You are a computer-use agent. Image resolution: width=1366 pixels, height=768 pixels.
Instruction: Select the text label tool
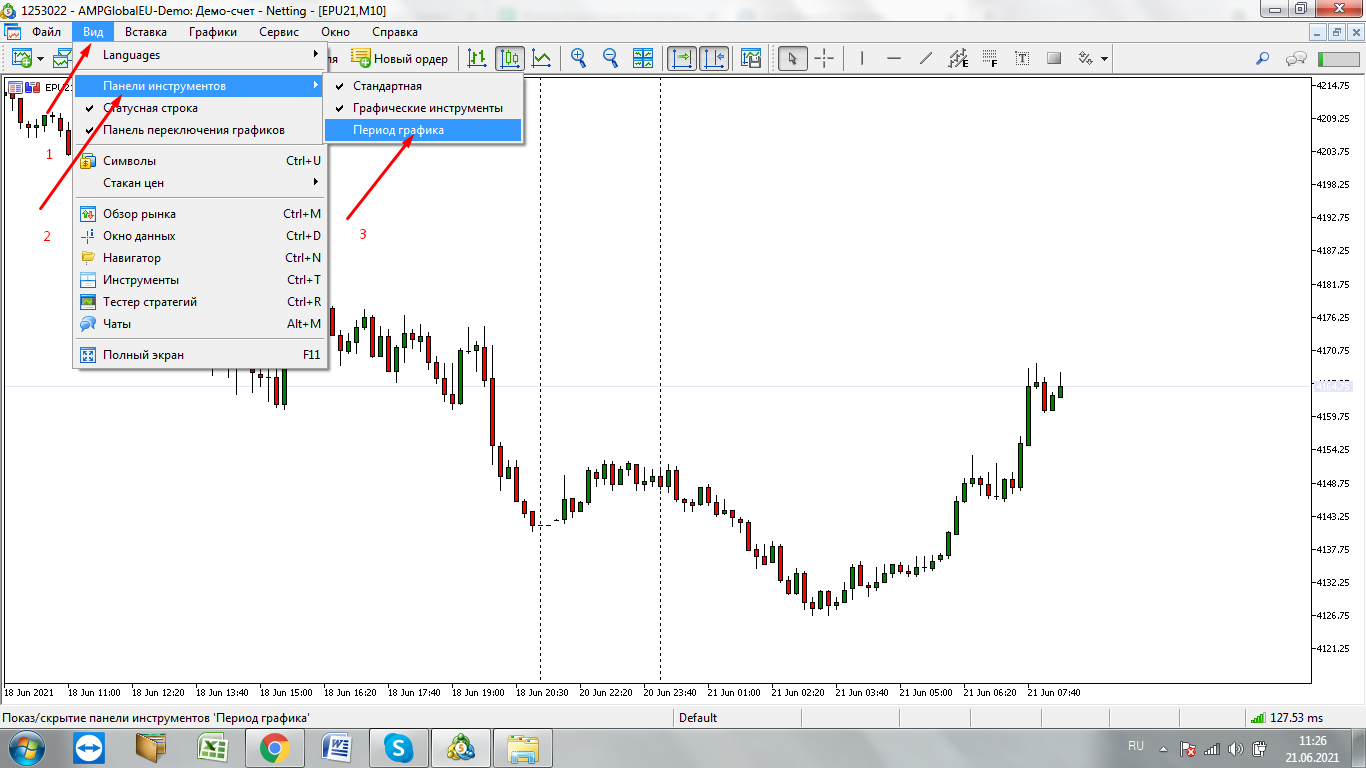[x=1022, y=58]
